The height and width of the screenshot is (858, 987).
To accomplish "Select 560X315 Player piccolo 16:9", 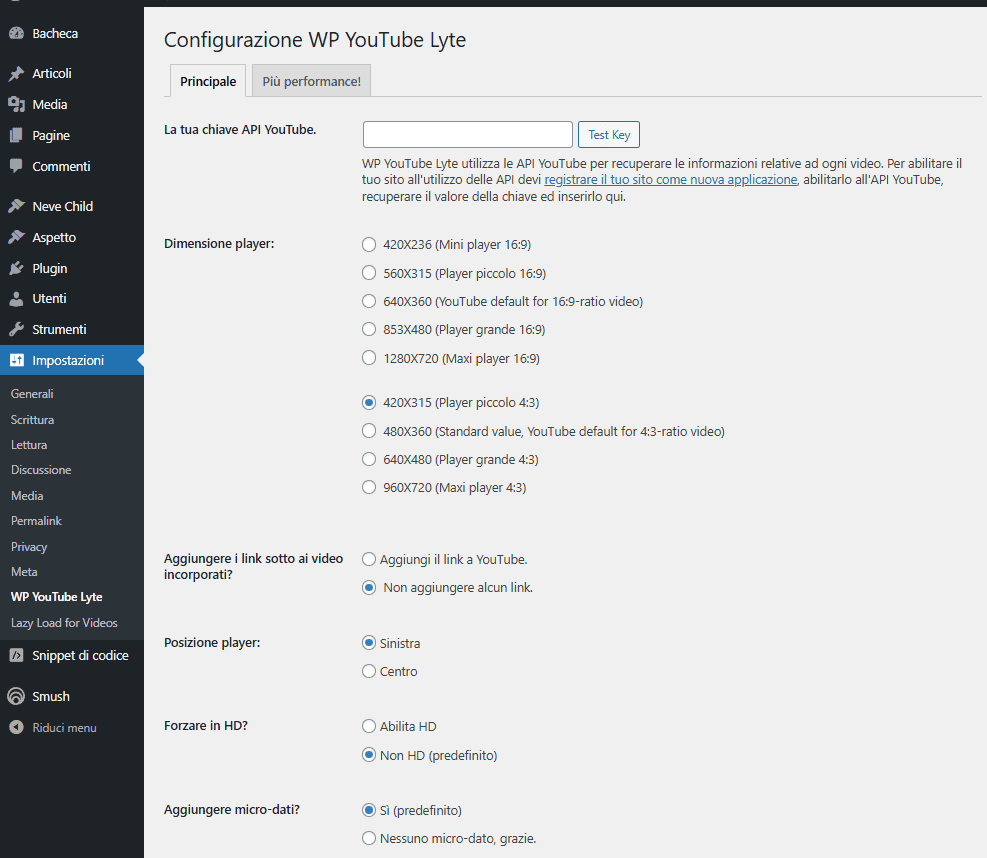I will pyautogui.click(x=369, y=273).
